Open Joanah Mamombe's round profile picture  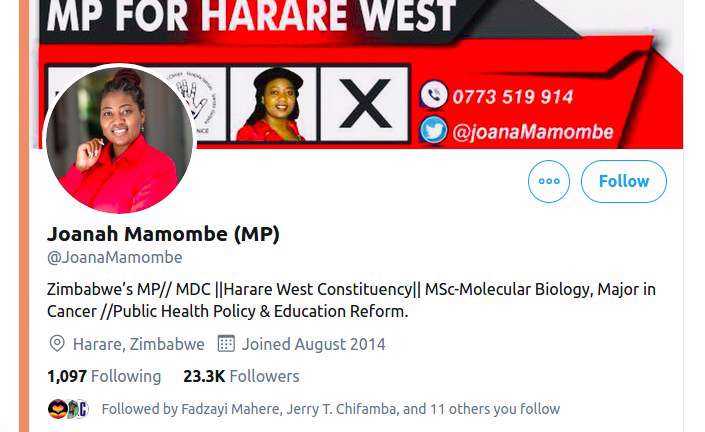pos(120,140)
